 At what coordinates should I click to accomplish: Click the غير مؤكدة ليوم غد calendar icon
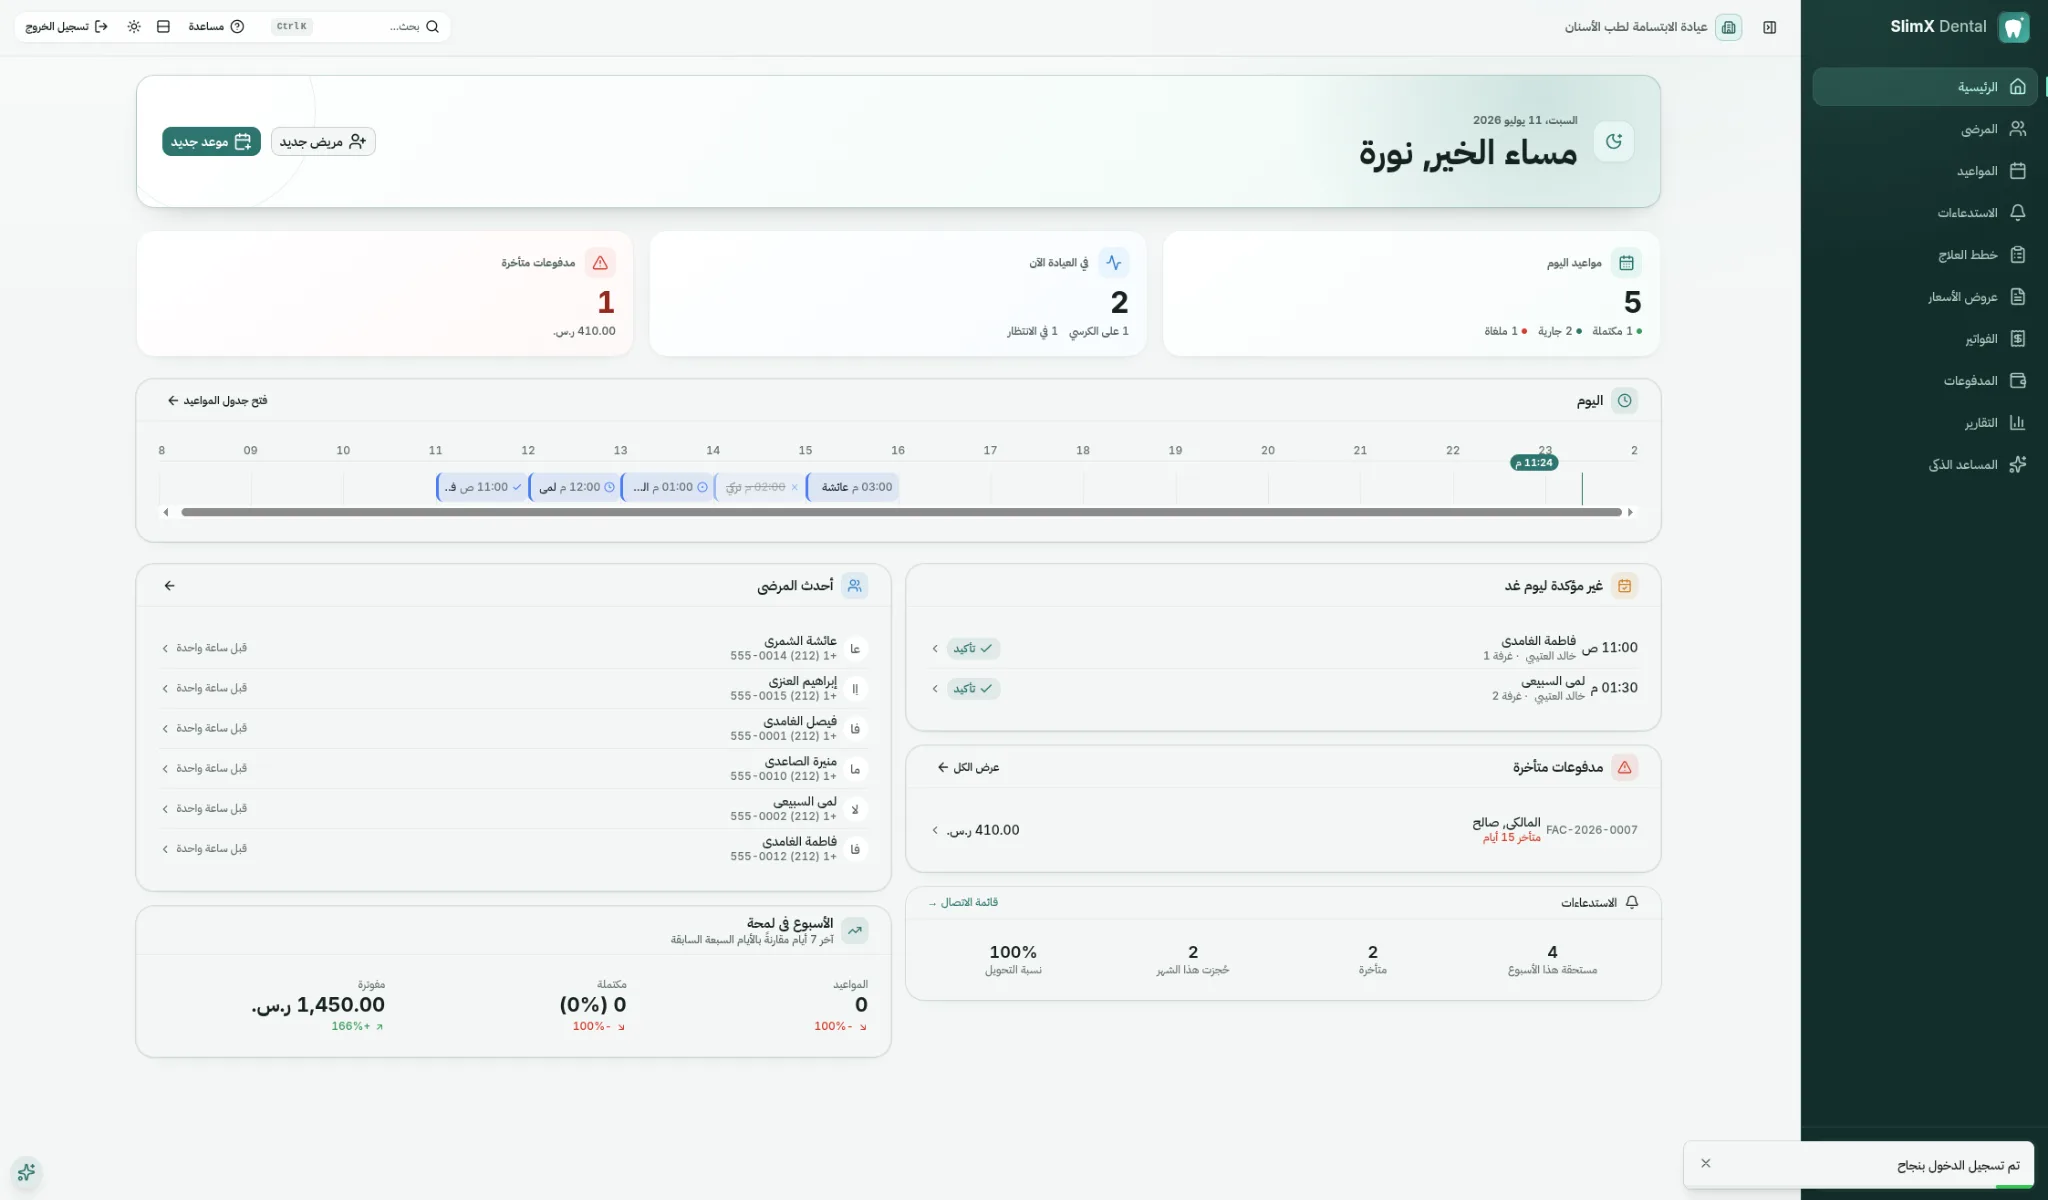point(1625,586)
